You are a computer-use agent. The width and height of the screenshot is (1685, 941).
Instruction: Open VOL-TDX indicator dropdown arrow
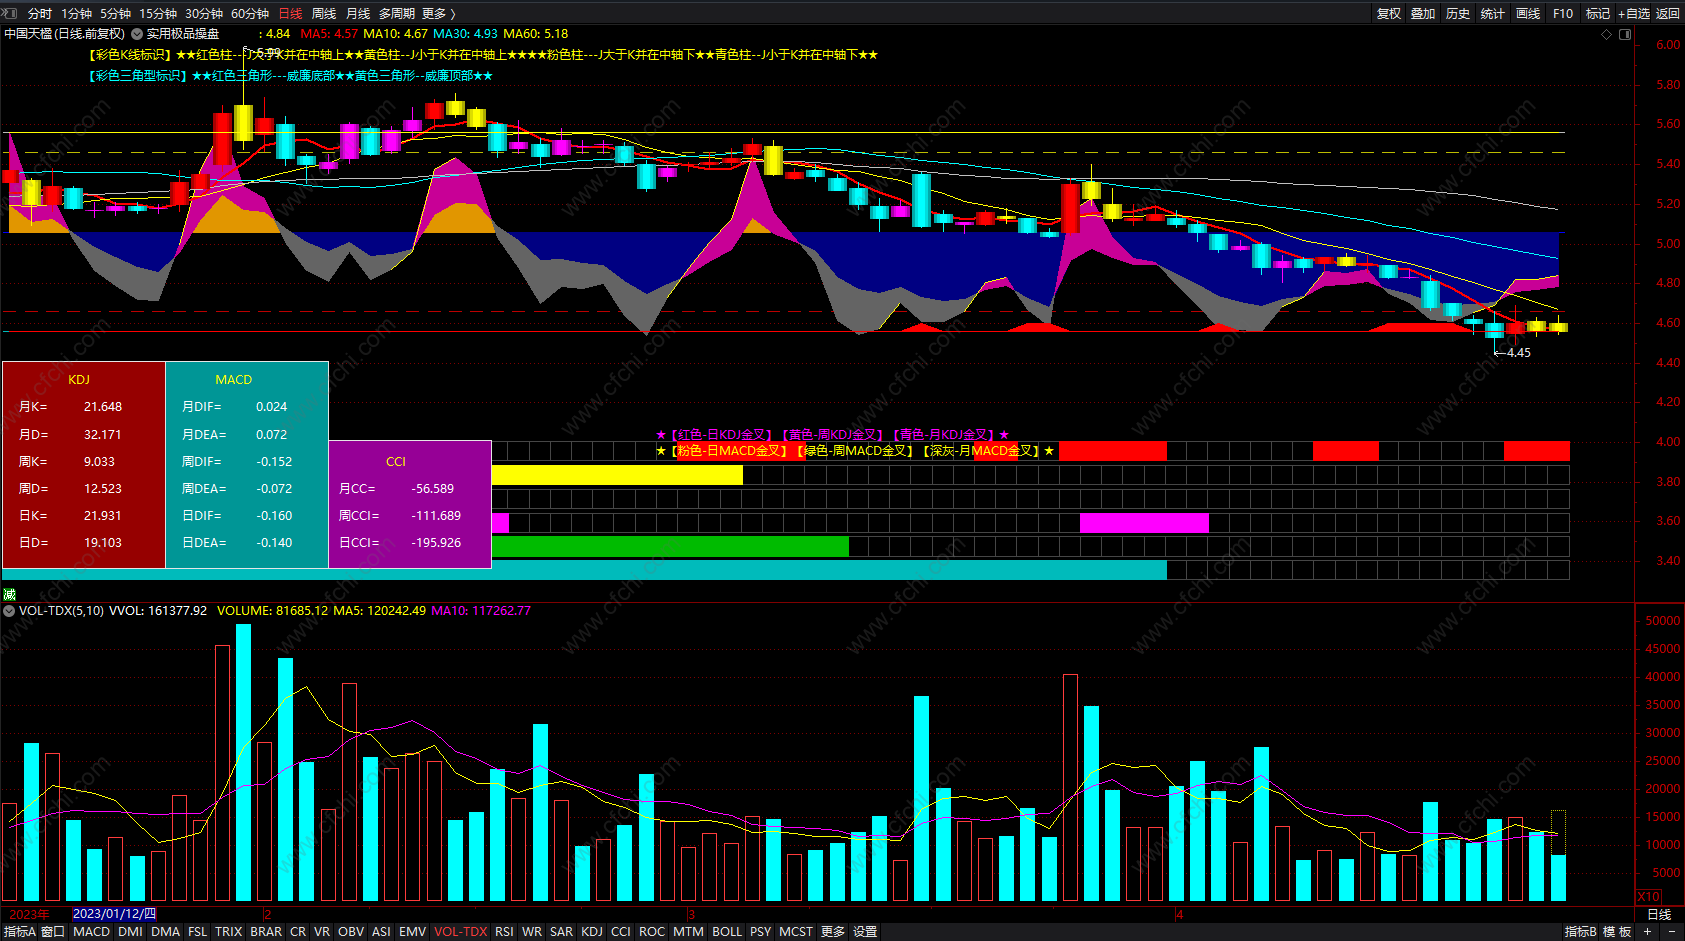[x=9, y=610]
